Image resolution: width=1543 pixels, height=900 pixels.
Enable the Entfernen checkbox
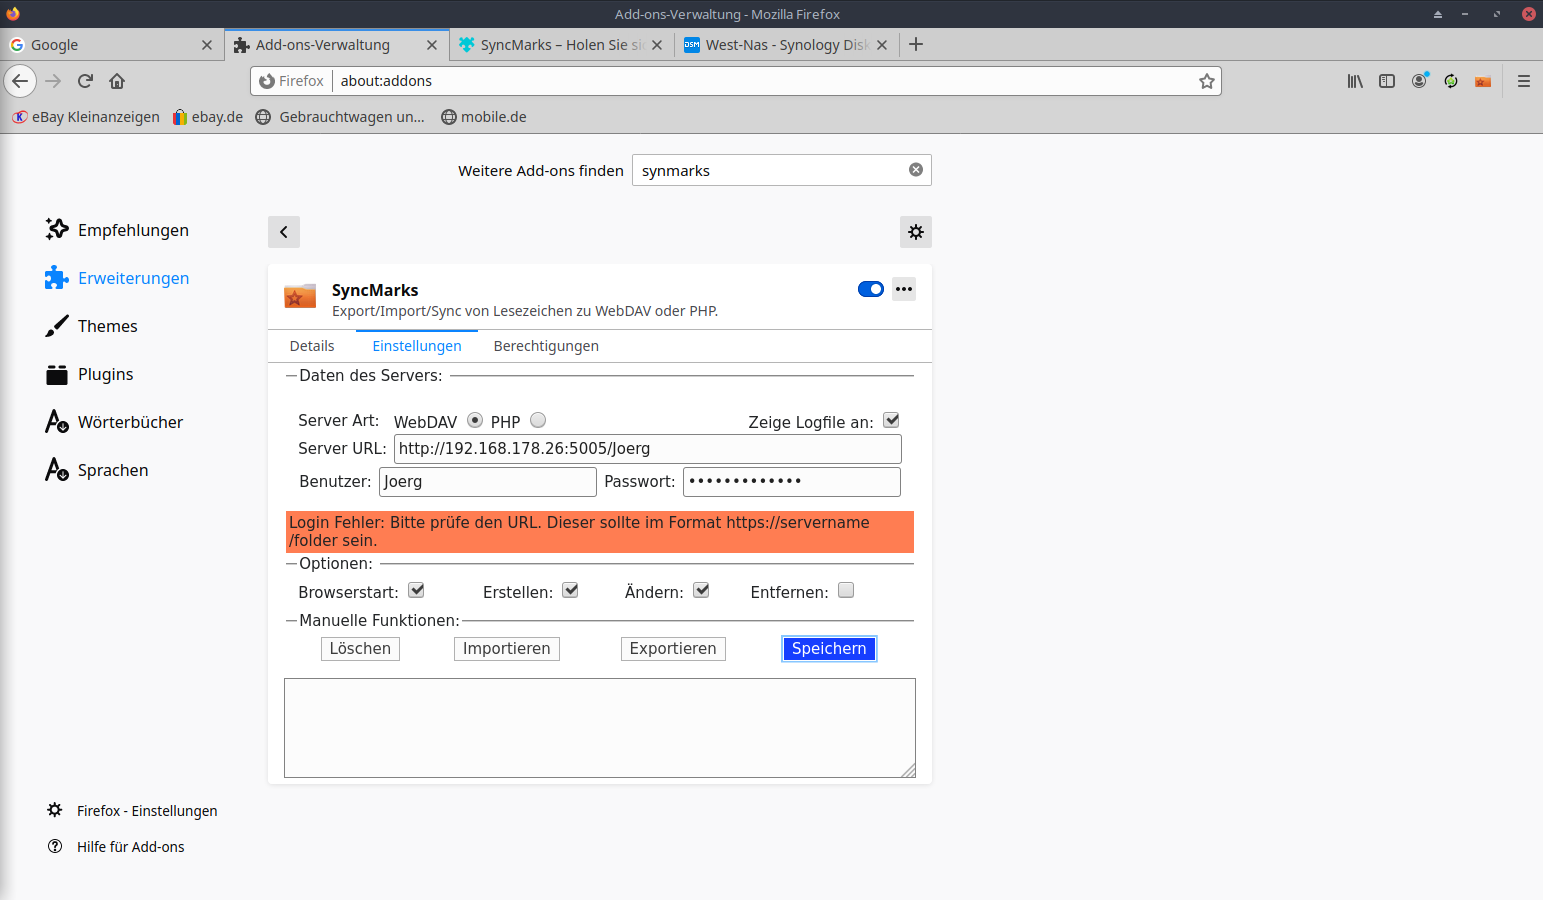tap(846, 590)
